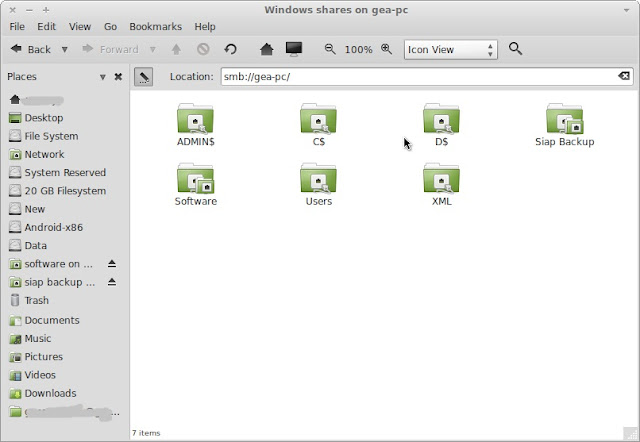Select the Siap Backup share folder
The width and height of the screenshot is (640, 442).
click(x=564, y=124)
